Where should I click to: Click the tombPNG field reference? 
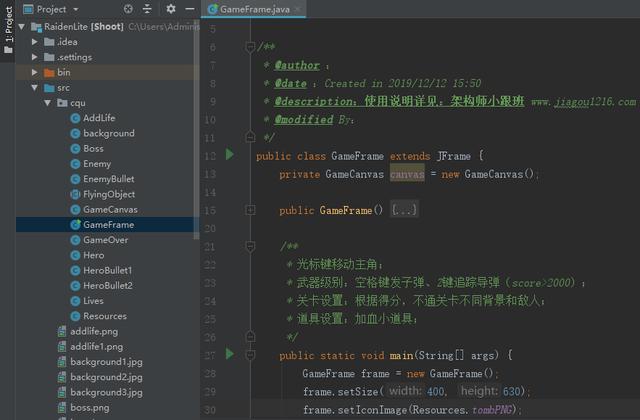492,409
